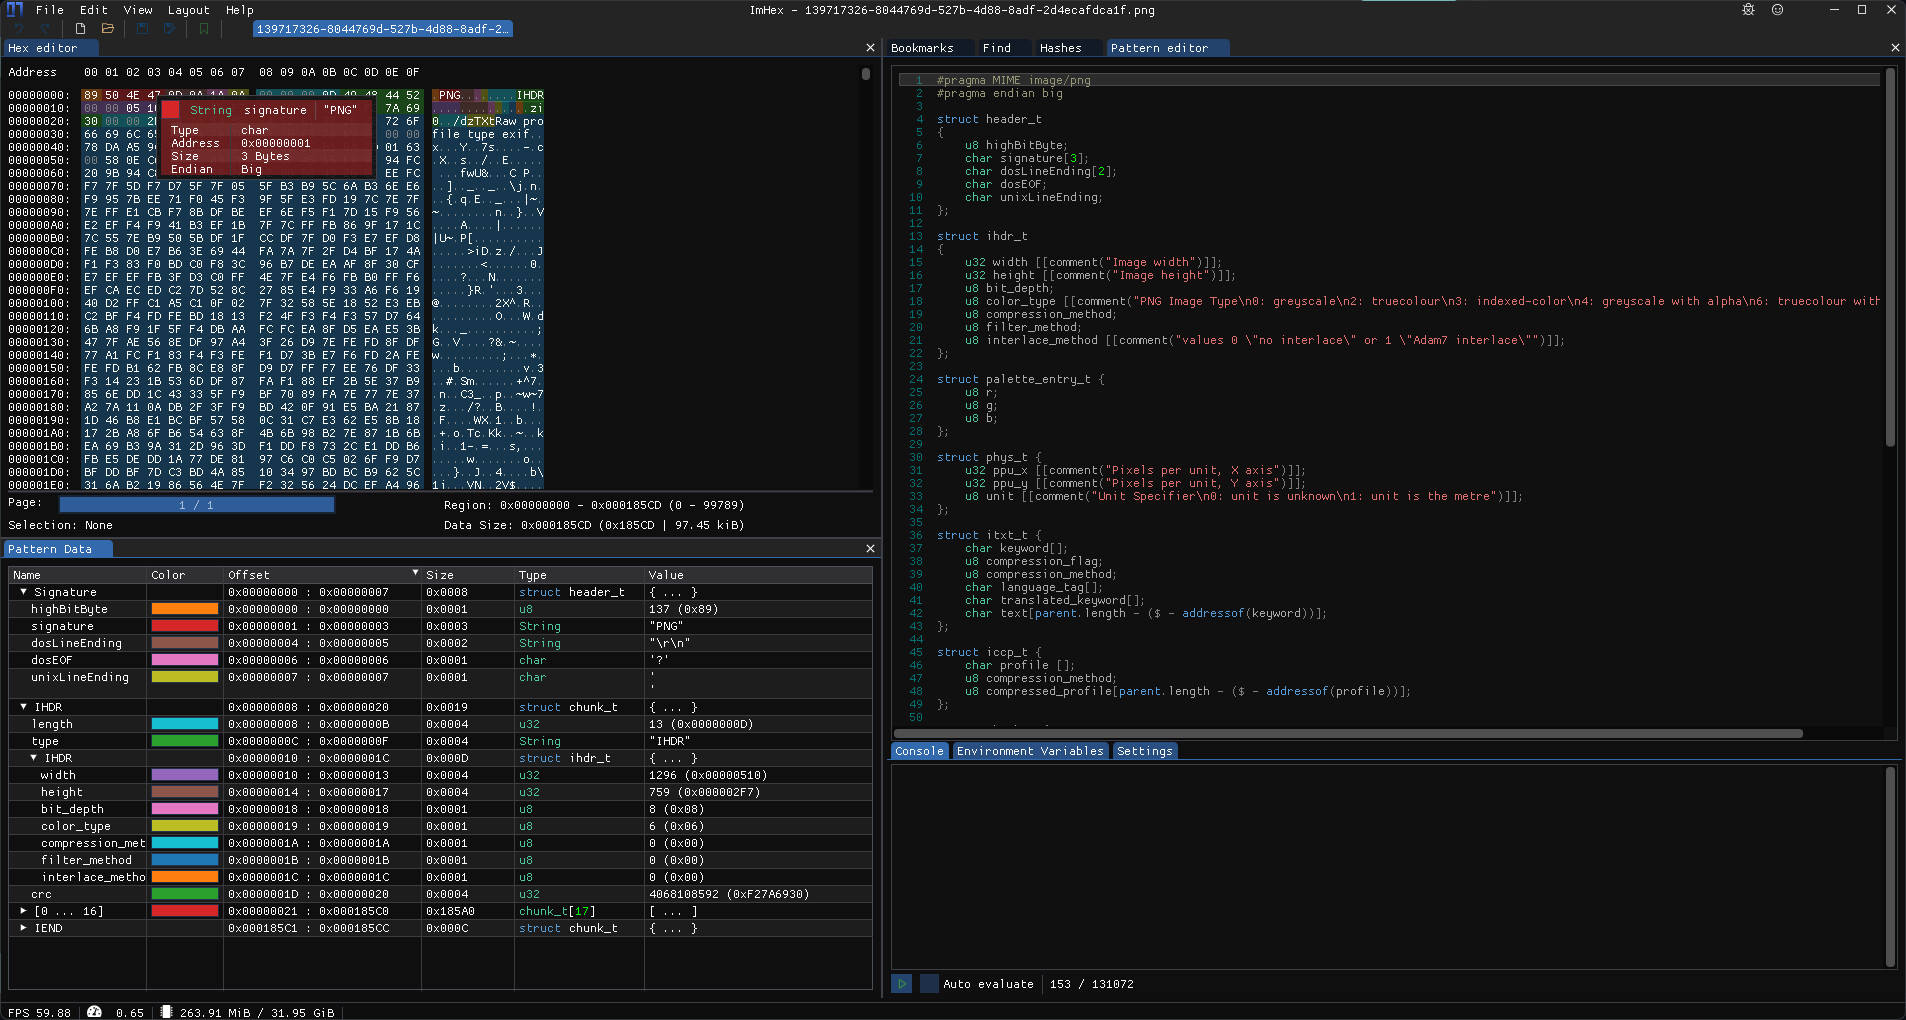Undo the last change
The width and height of the screenshot is (1906, 1020).
click(18, 29)
